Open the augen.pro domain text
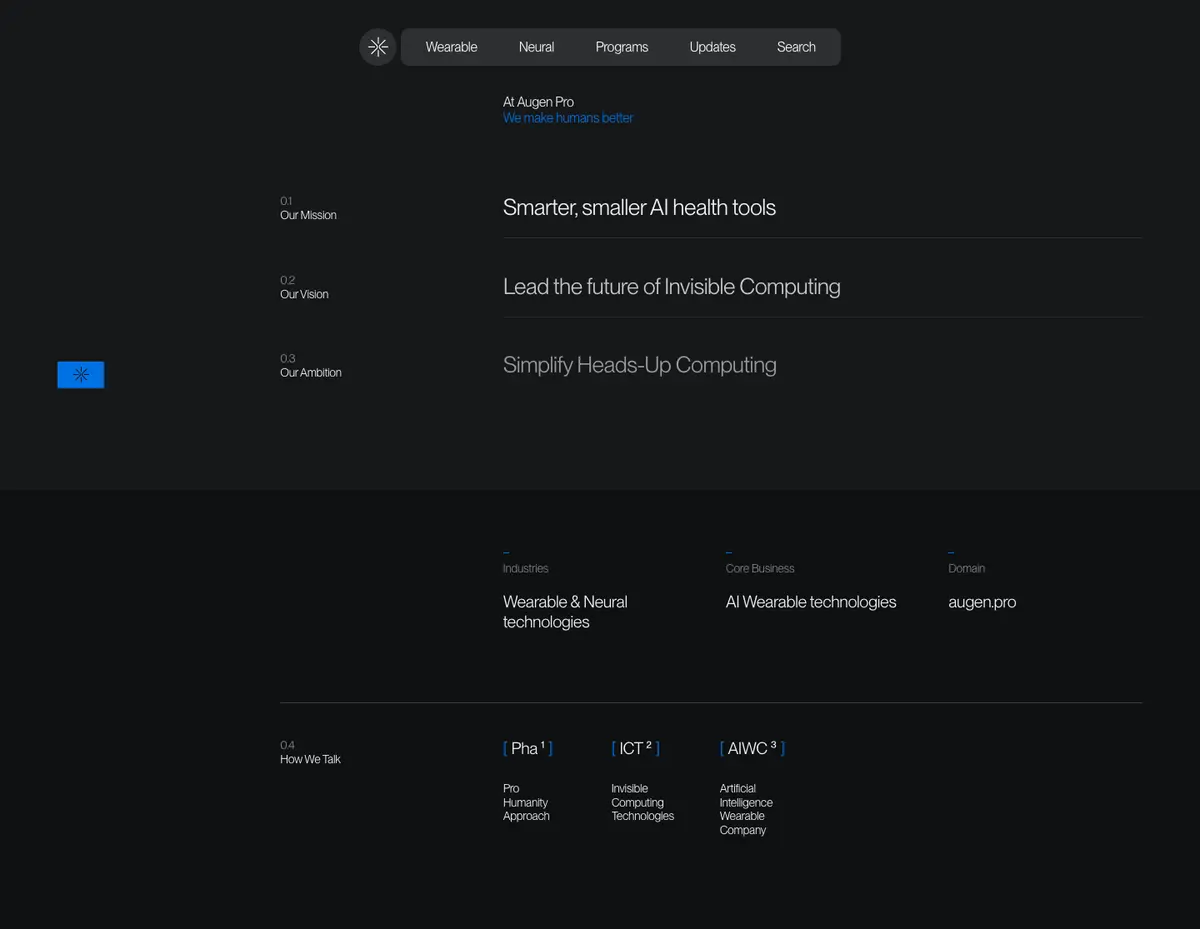 pyautogui.click(x=982, y=602)
